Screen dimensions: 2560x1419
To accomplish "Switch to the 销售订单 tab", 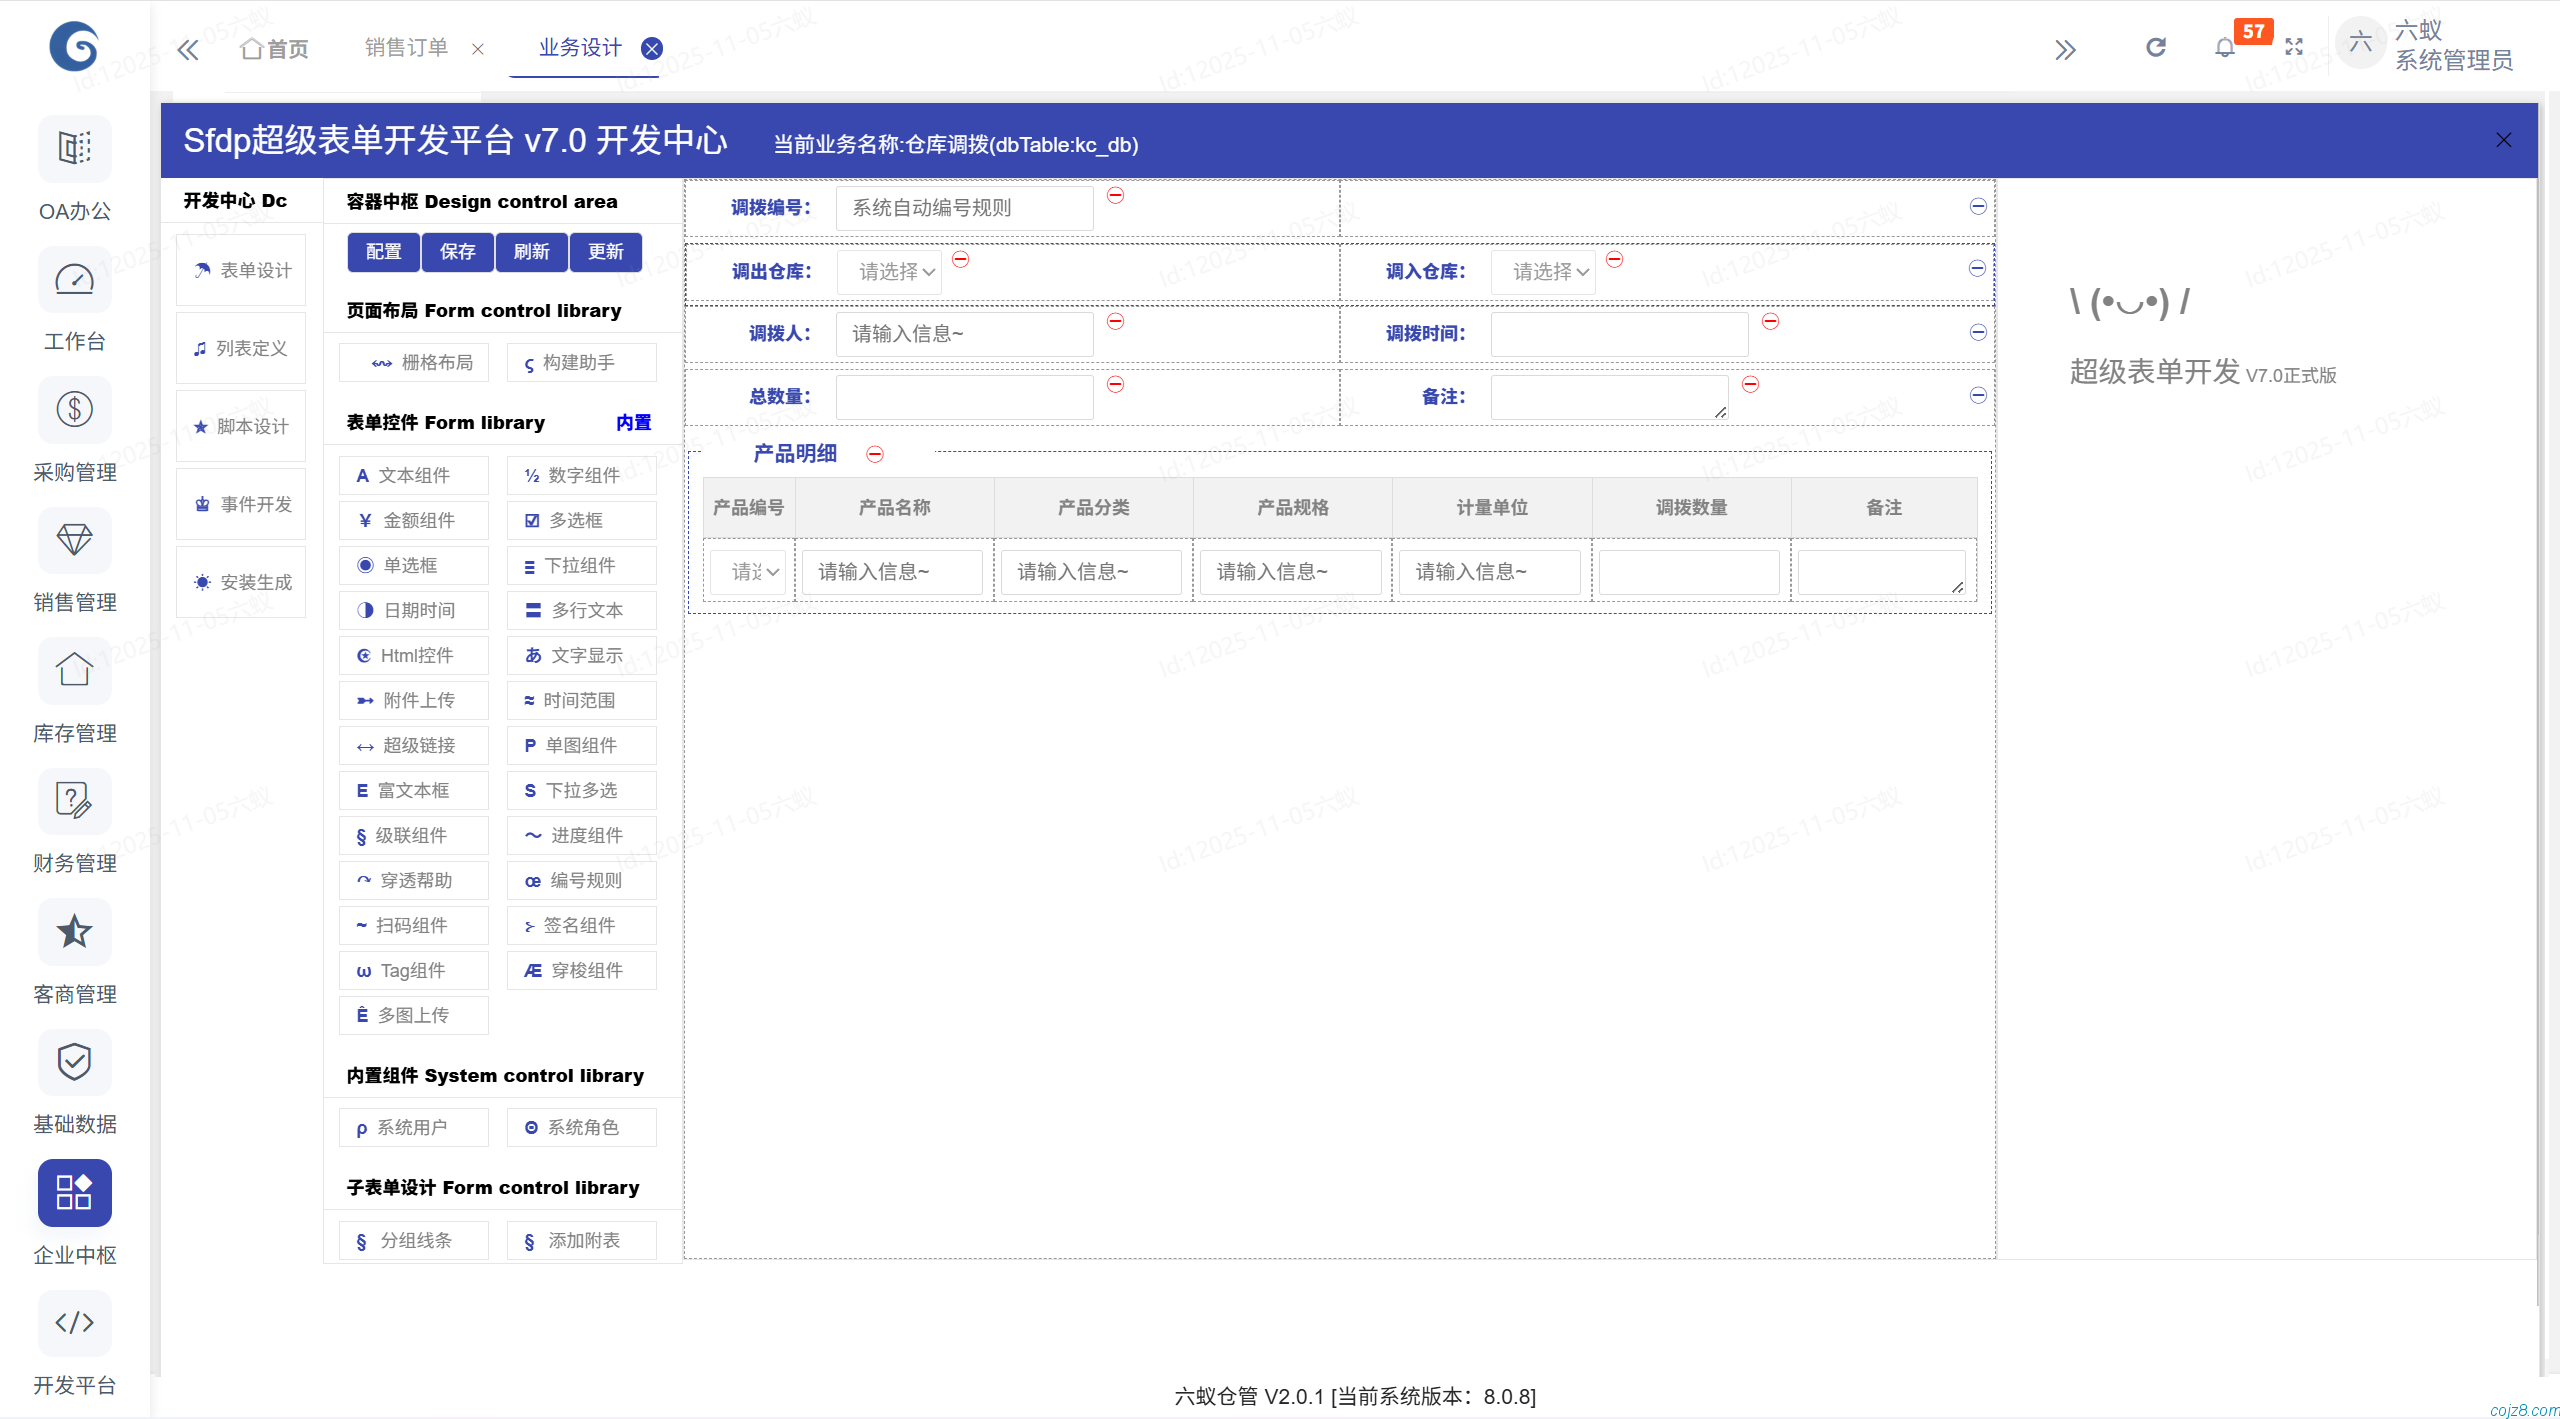I will coord(405,46).
